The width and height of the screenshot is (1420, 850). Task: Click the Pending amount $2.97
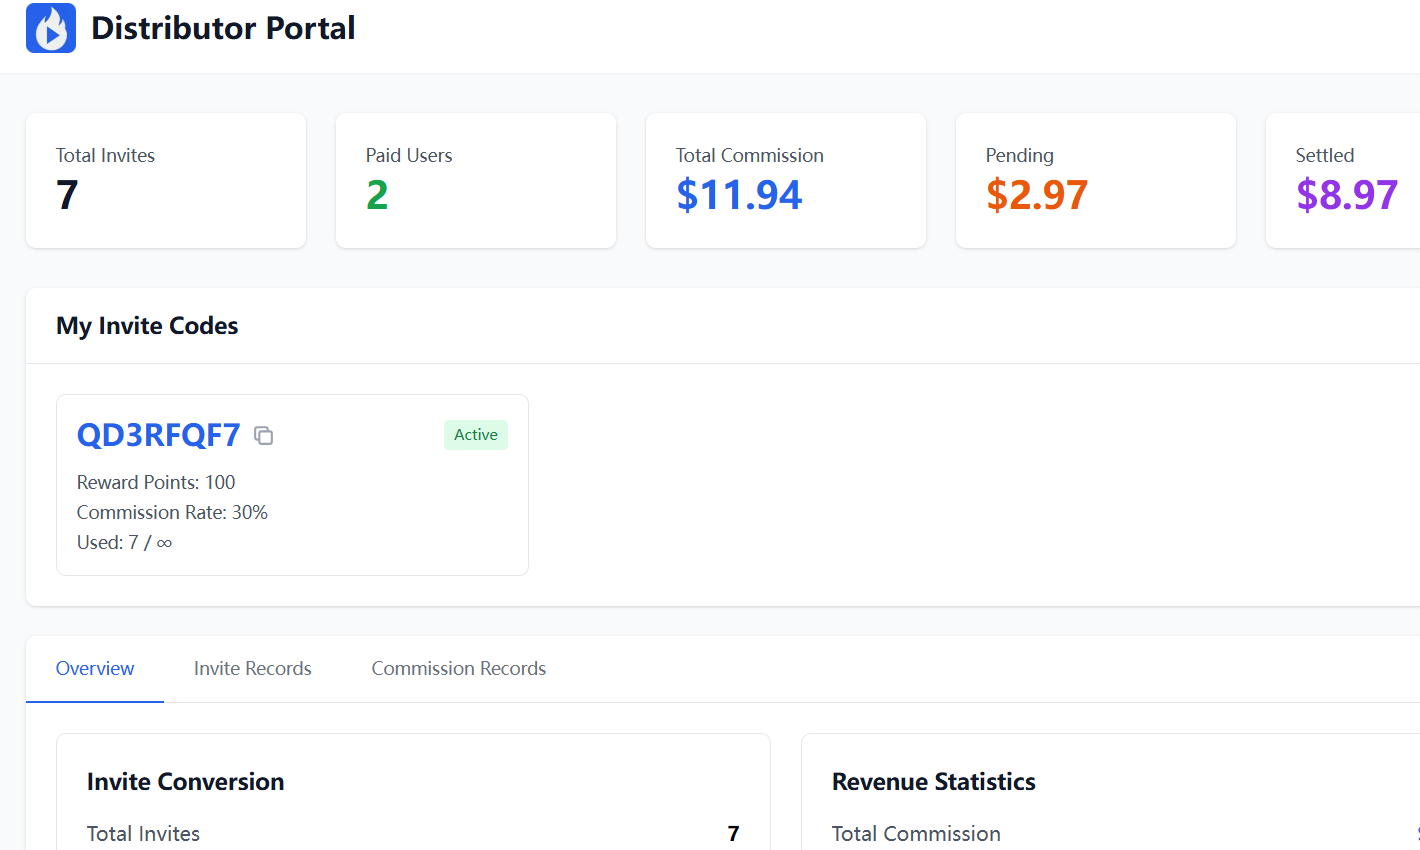(1037, 195)
